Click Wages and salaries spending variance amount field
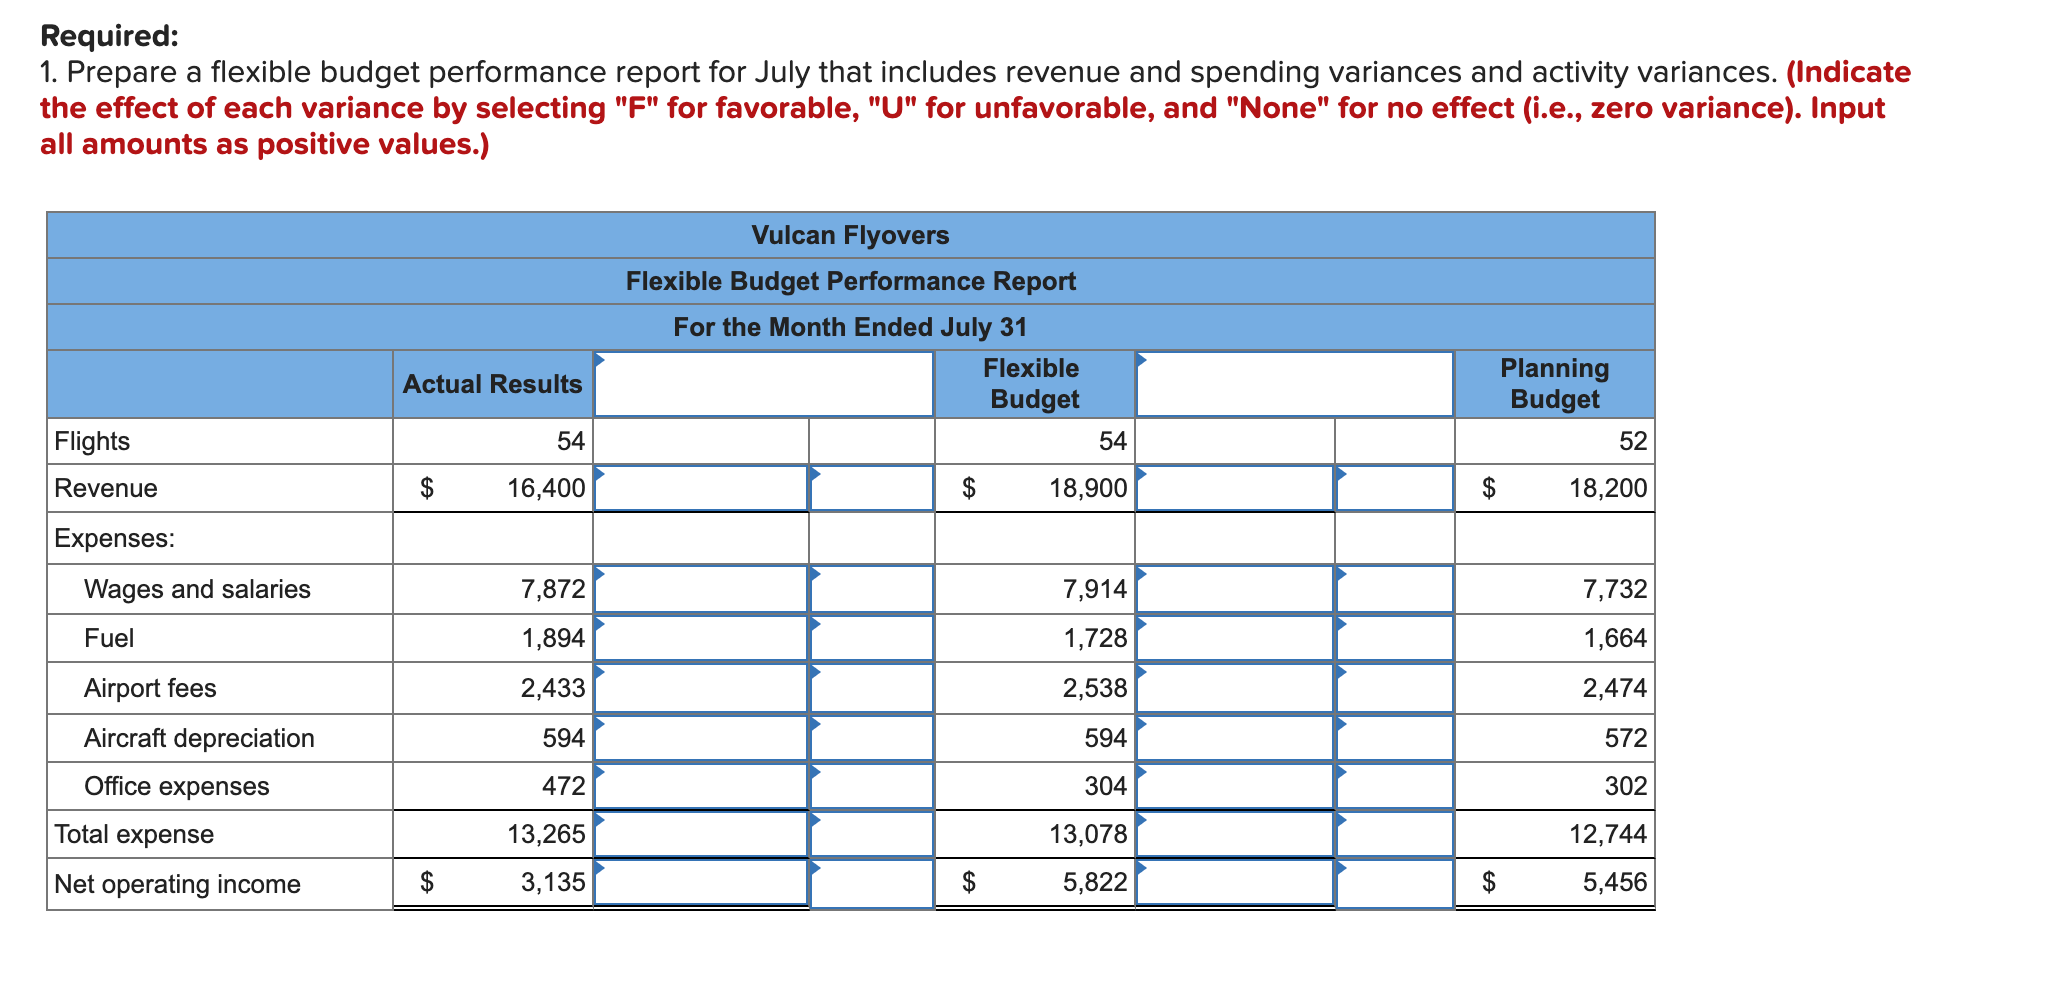This screenshot has width=2055, height=991. tap(701, 589)
